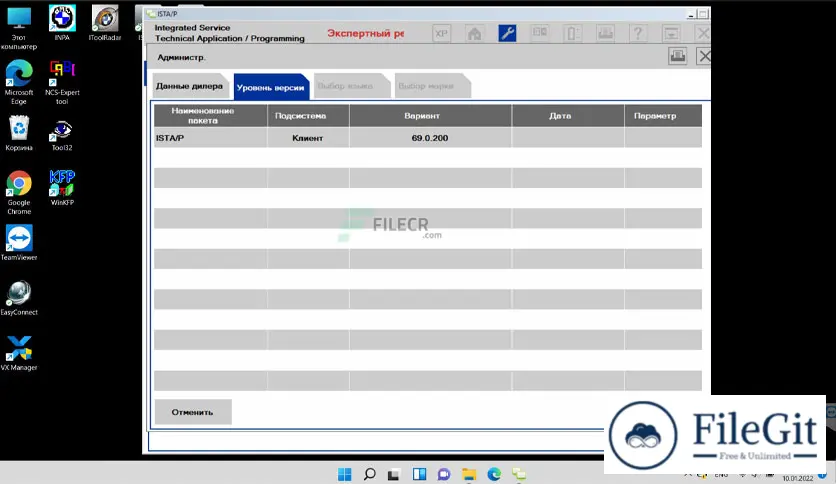Click the Подсистема column header
This screenshot has height=484, width=836.
click(308, 116)
